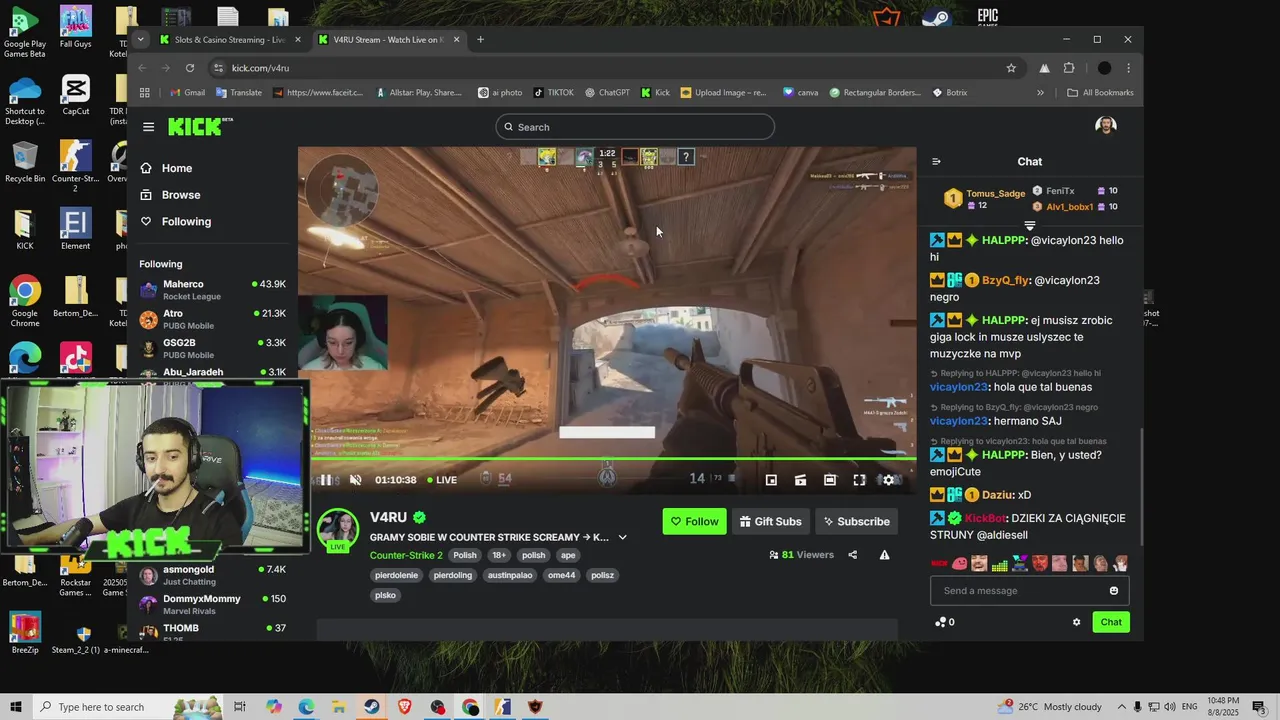Open the user profile avatar menu
Image resolution: width=1280 pixels, height=720 pixels.
(1105, 126)
